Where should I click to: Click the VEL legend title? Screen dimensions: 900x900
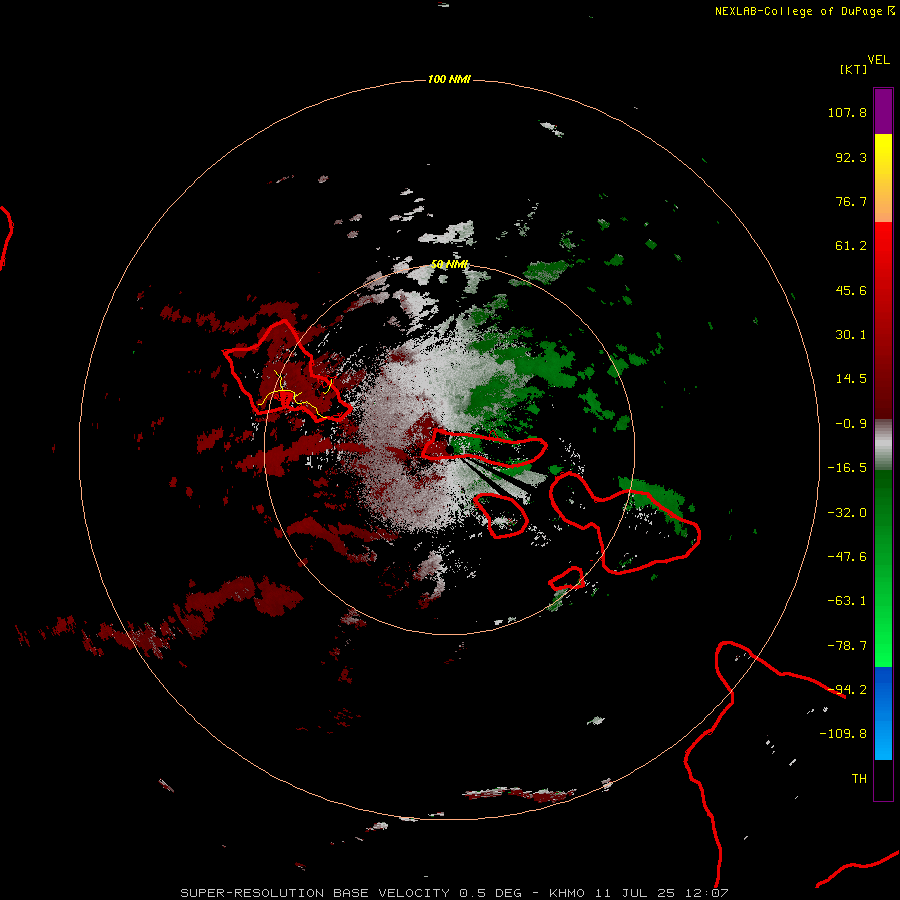coord(878,60)
